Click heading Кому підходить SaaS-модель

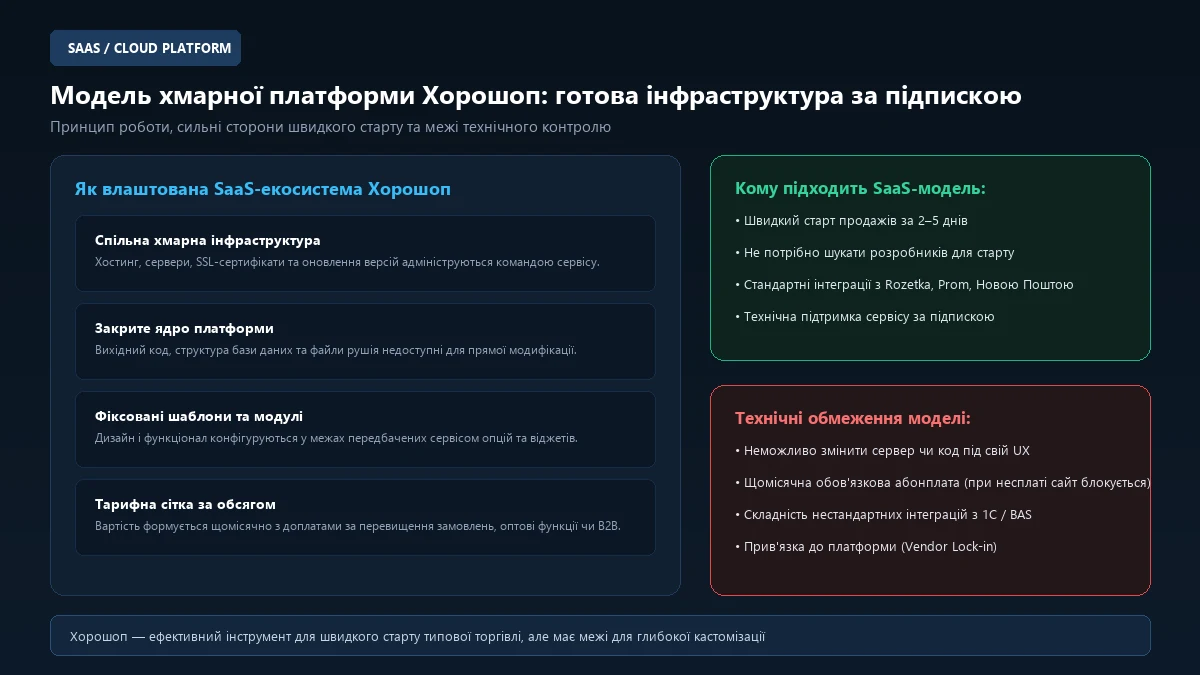(x=860, y=189)
